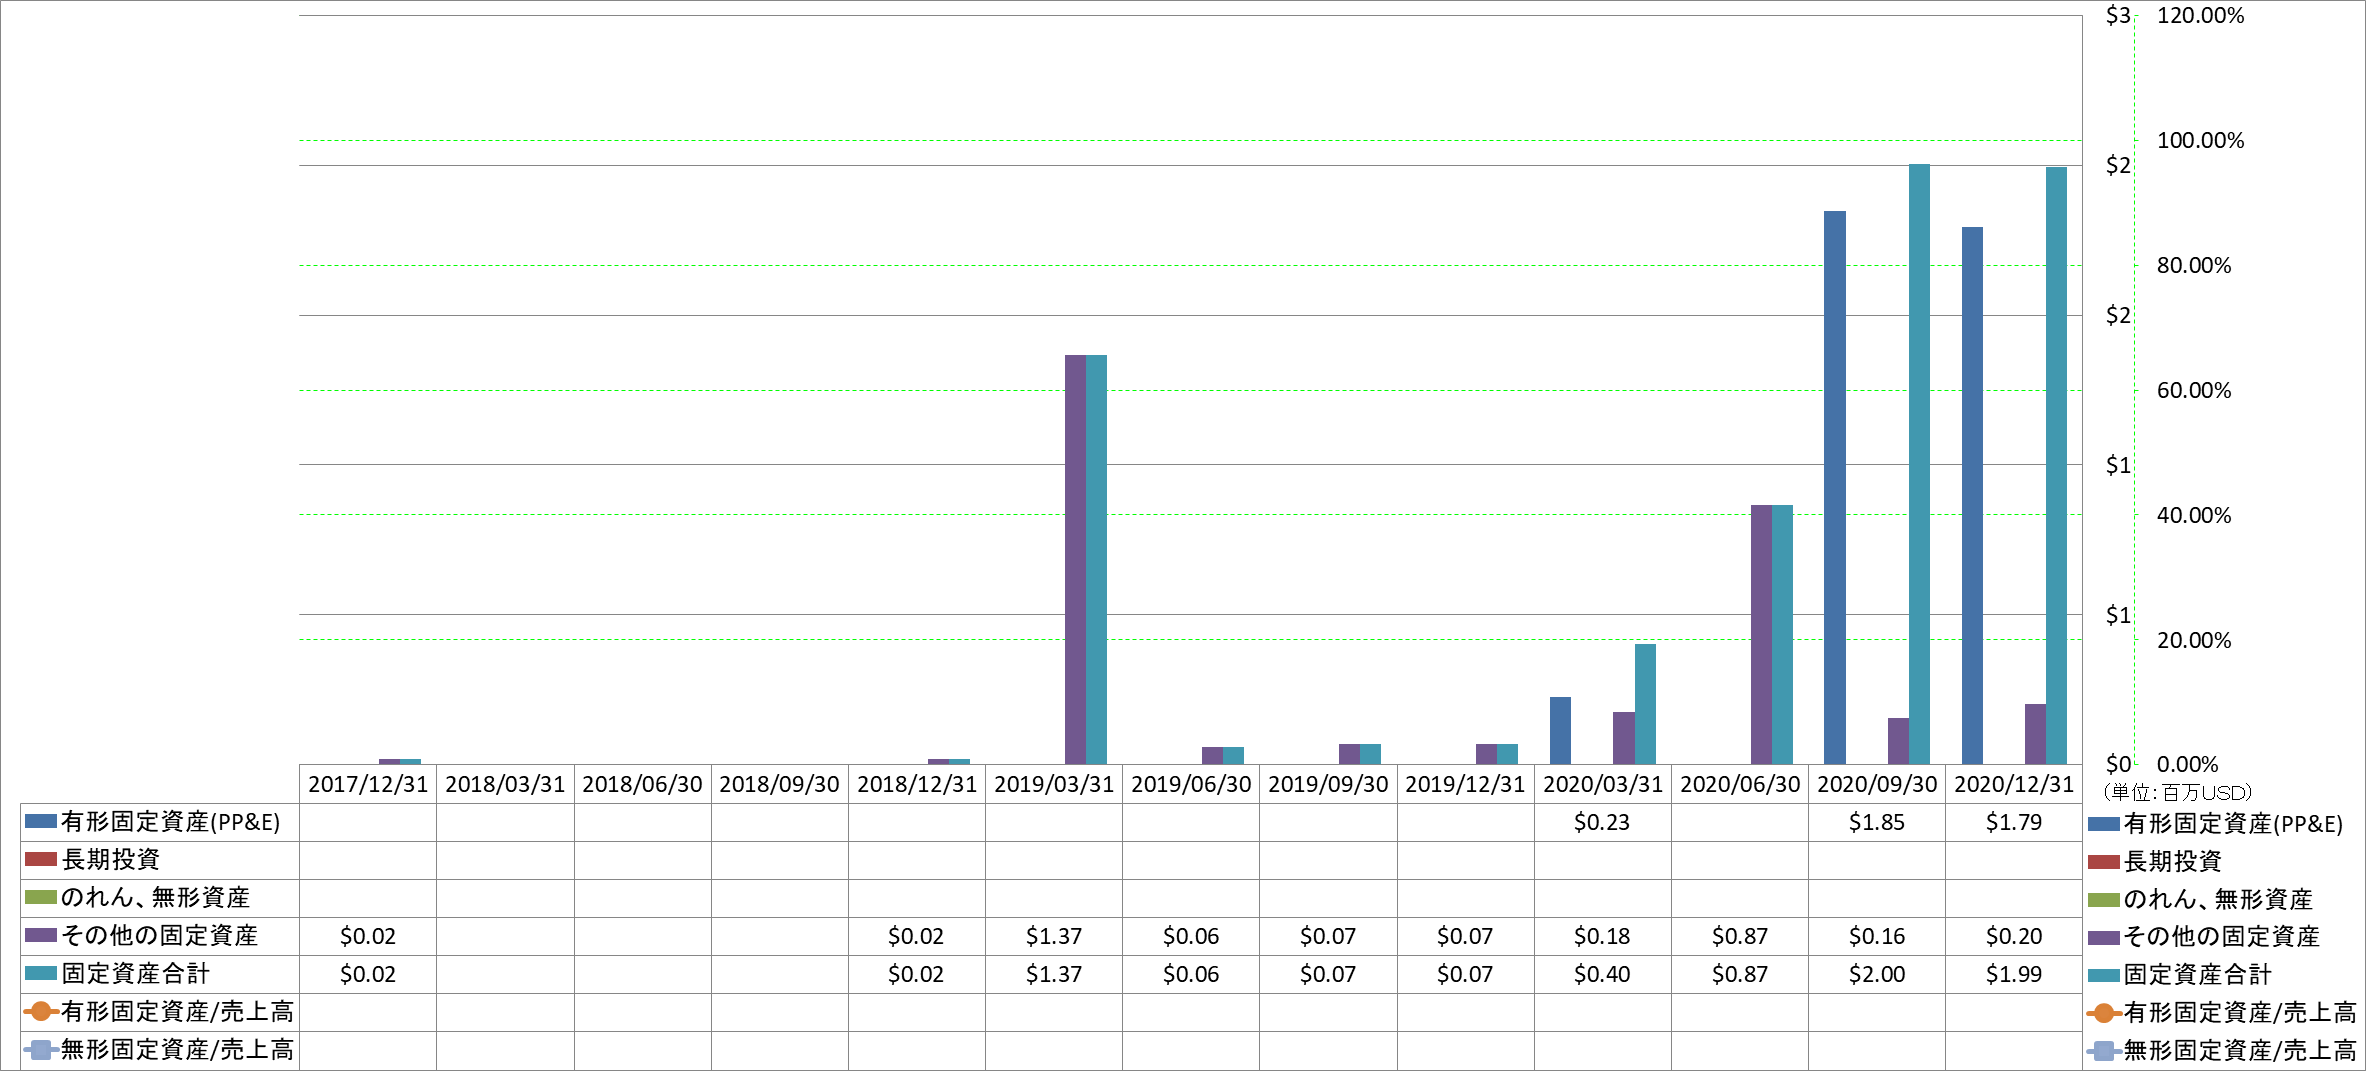Image resolution: width=2366 pixels, height=1071 pixels.
Task: Click the $0.40 total fixed assets cell
Action: point(1602,974)
